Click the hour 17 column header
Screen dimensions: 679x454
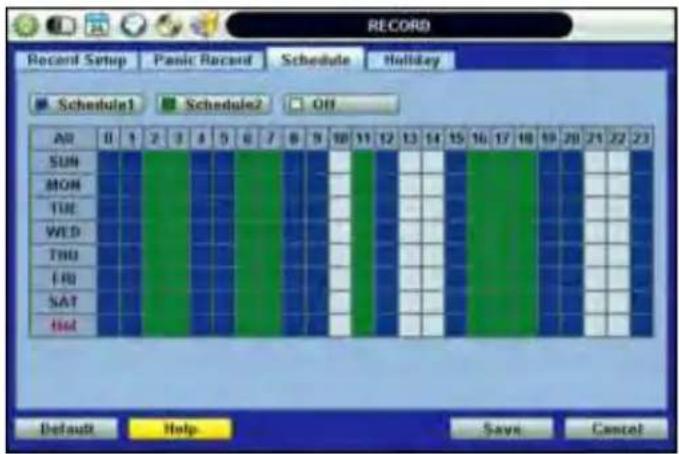pyautogui.click(x=502, y=139)
